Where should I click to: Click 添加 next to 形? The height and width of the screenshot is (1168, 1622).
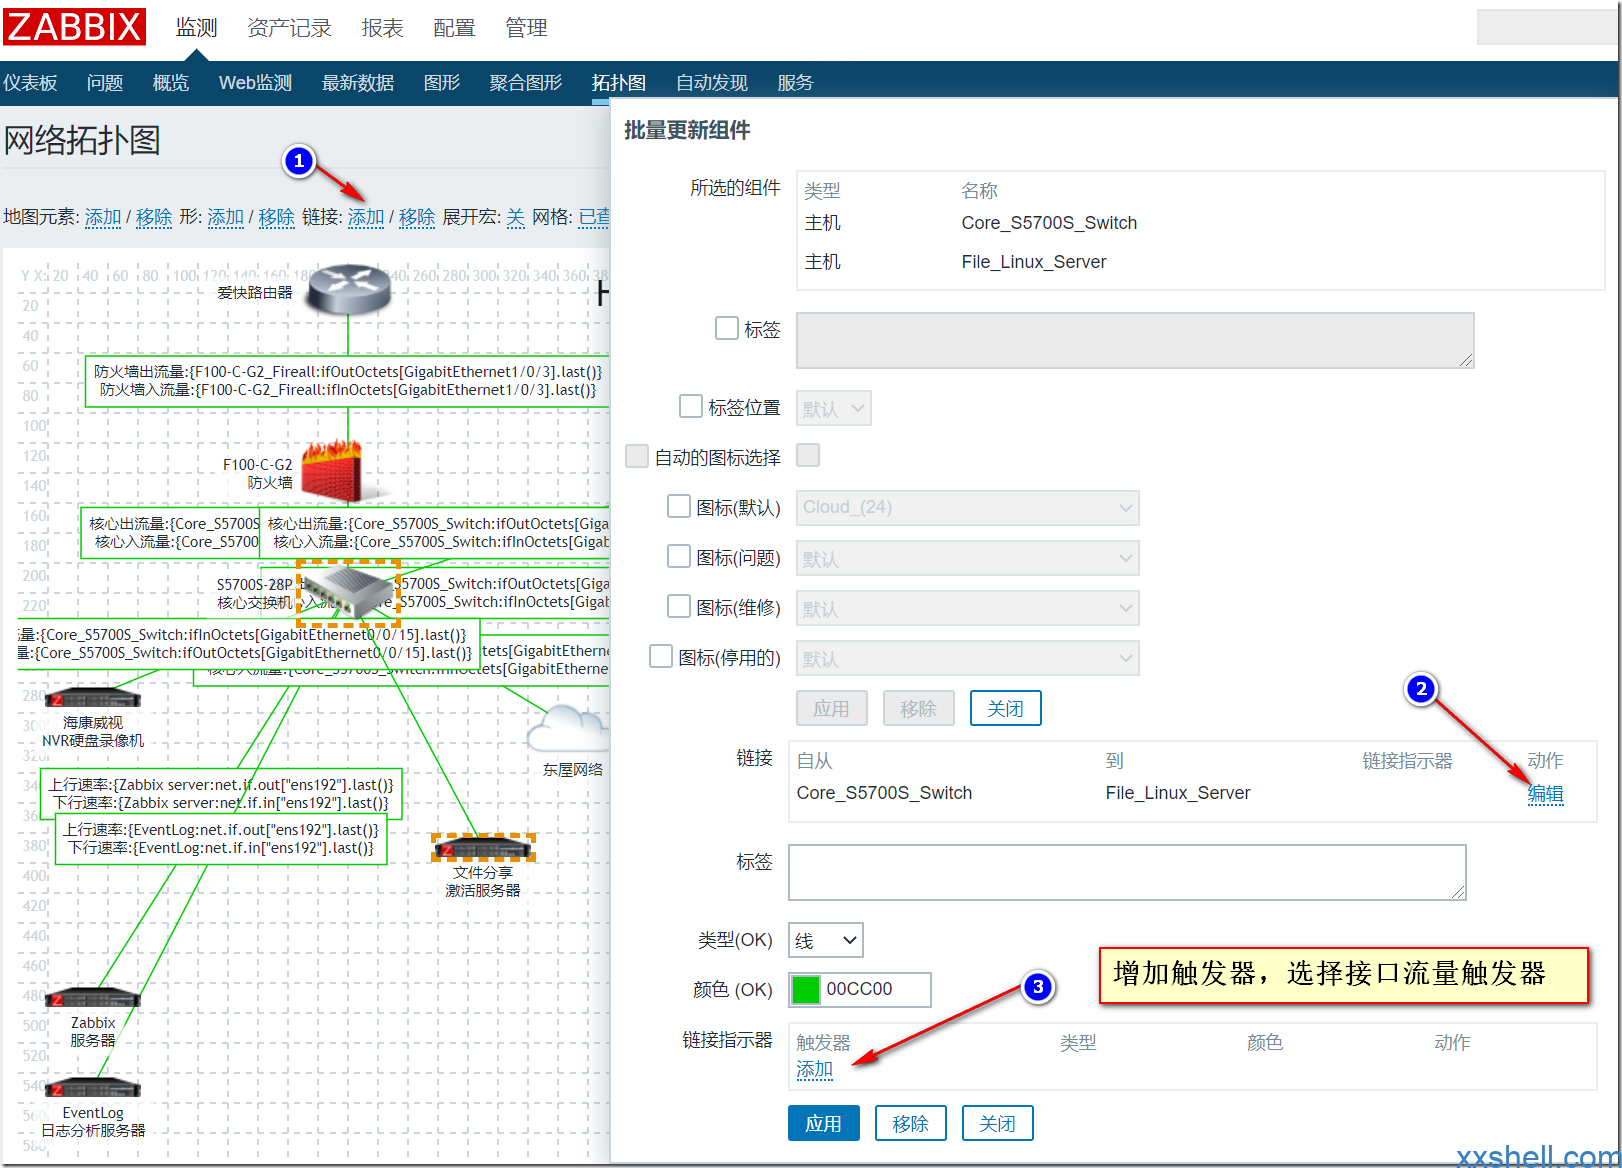(226, 217)
